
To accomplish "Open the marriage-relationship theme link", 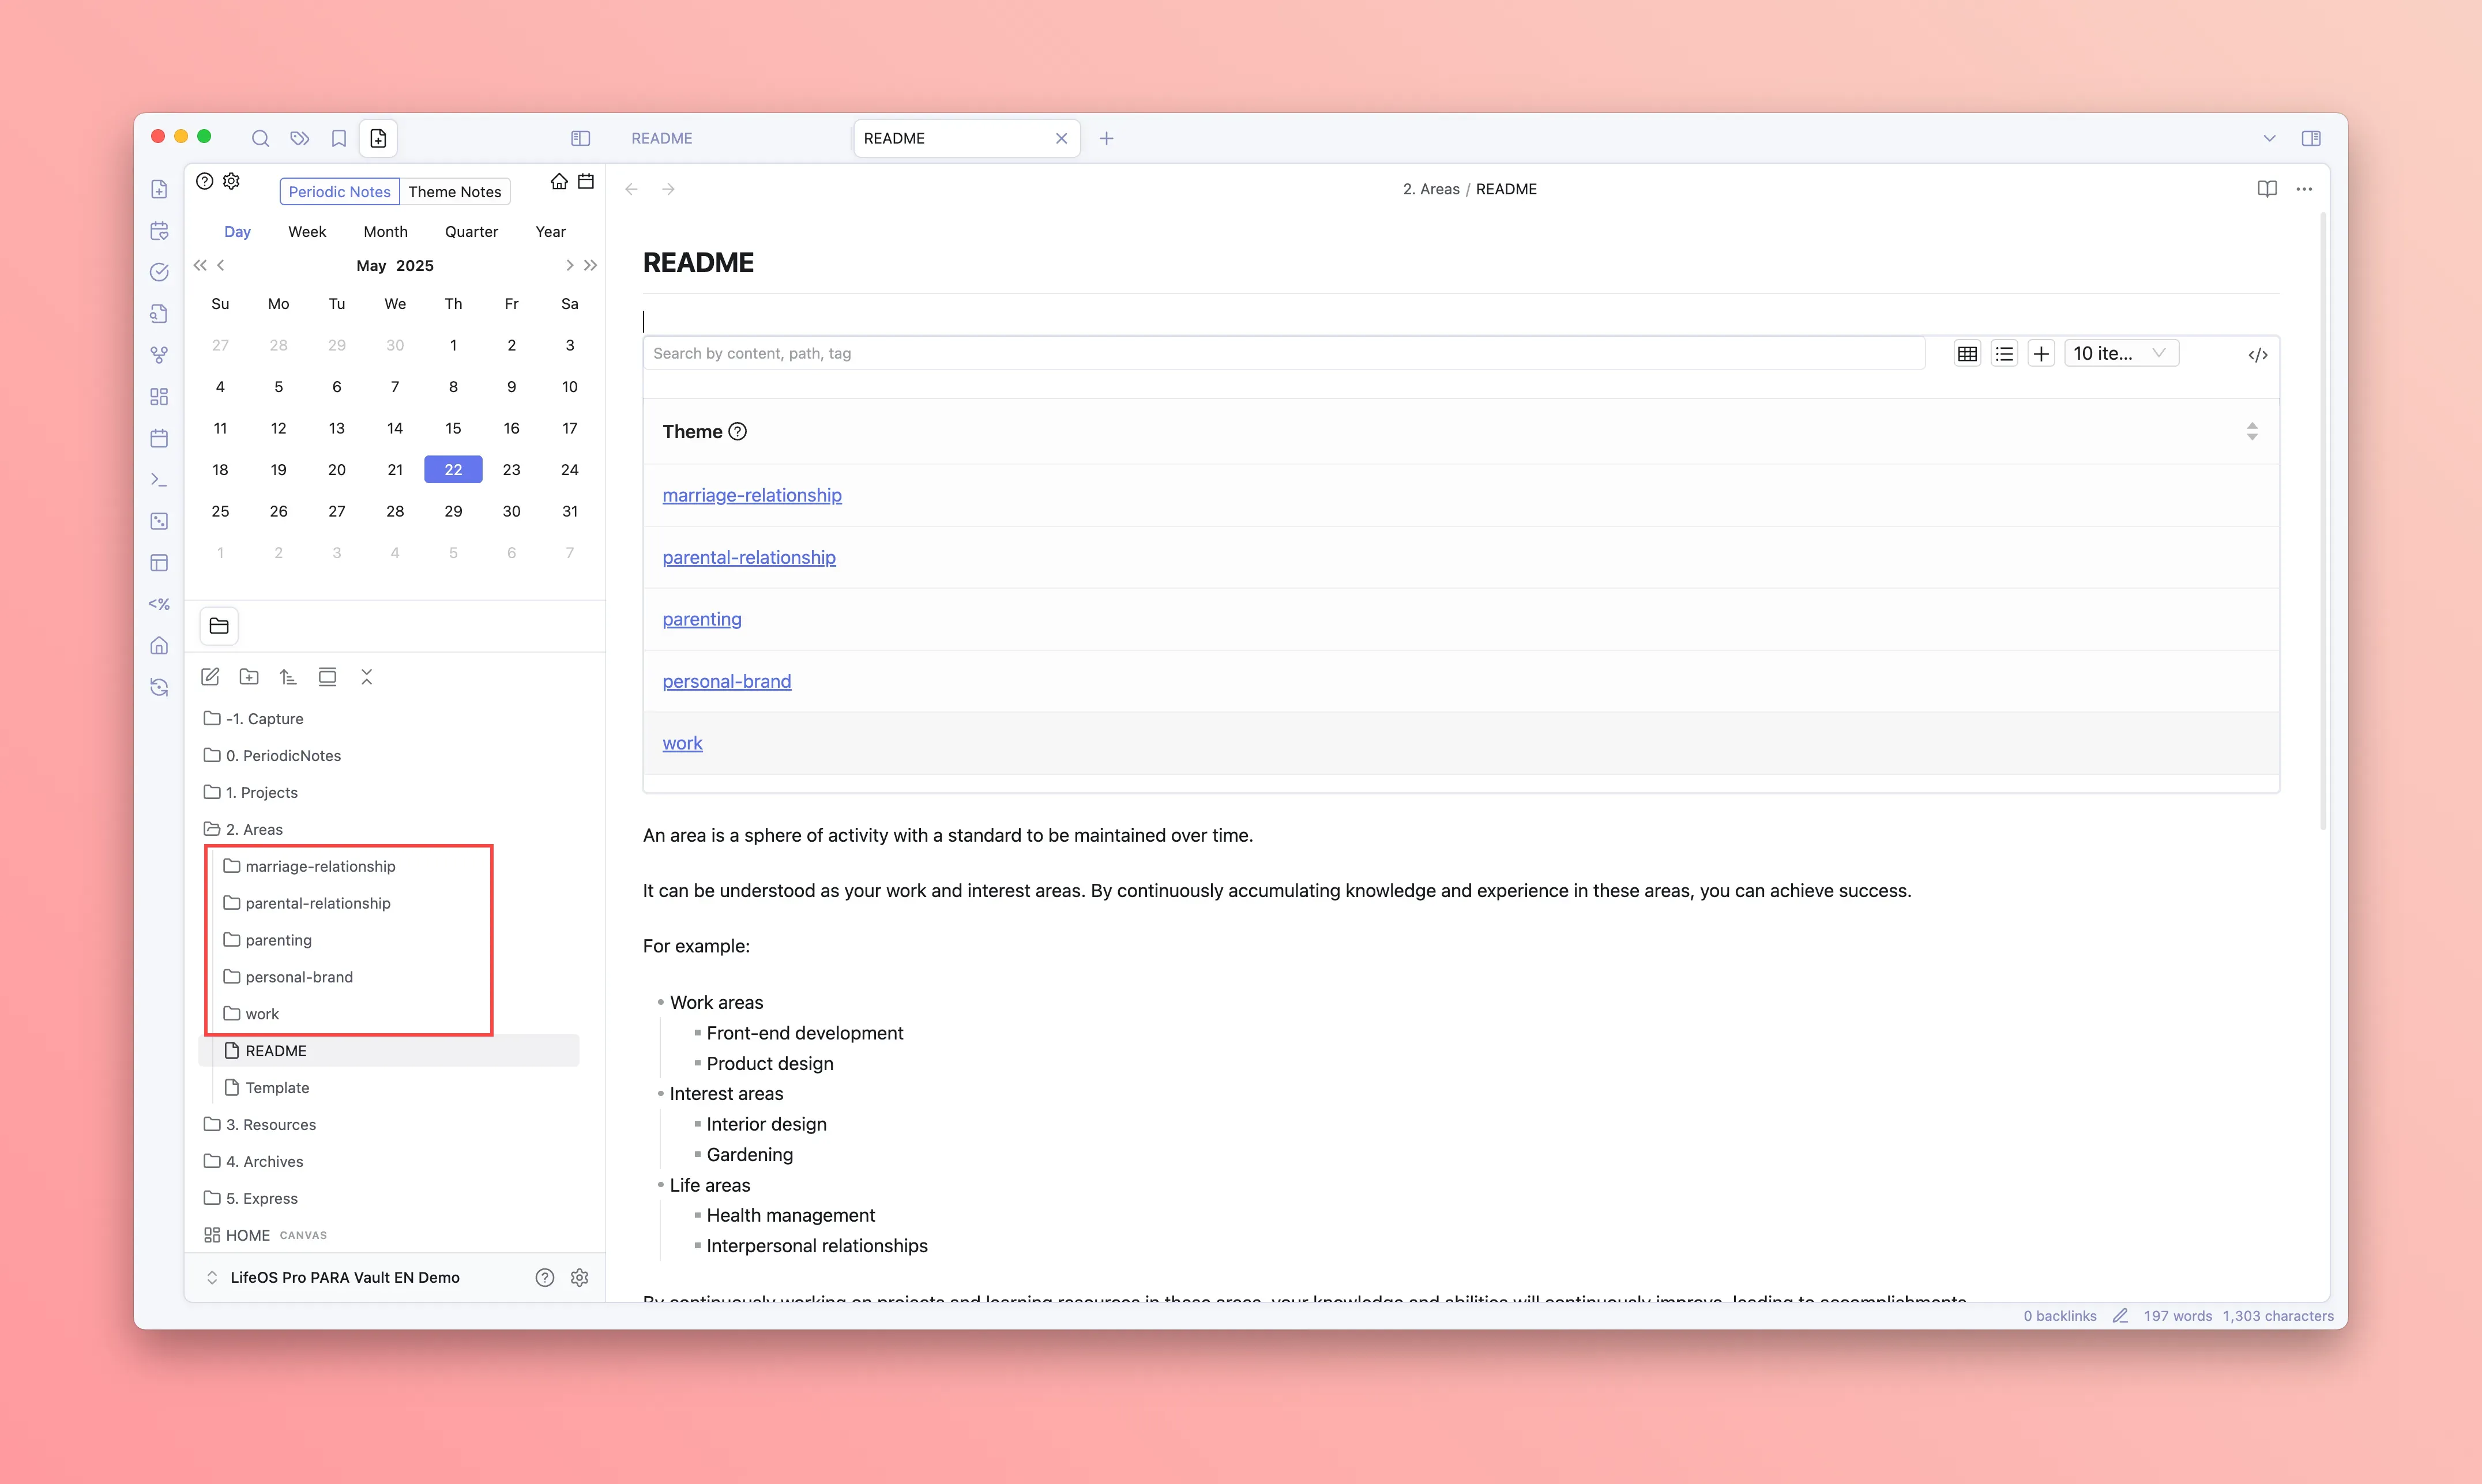I will [x=751, y=495].
